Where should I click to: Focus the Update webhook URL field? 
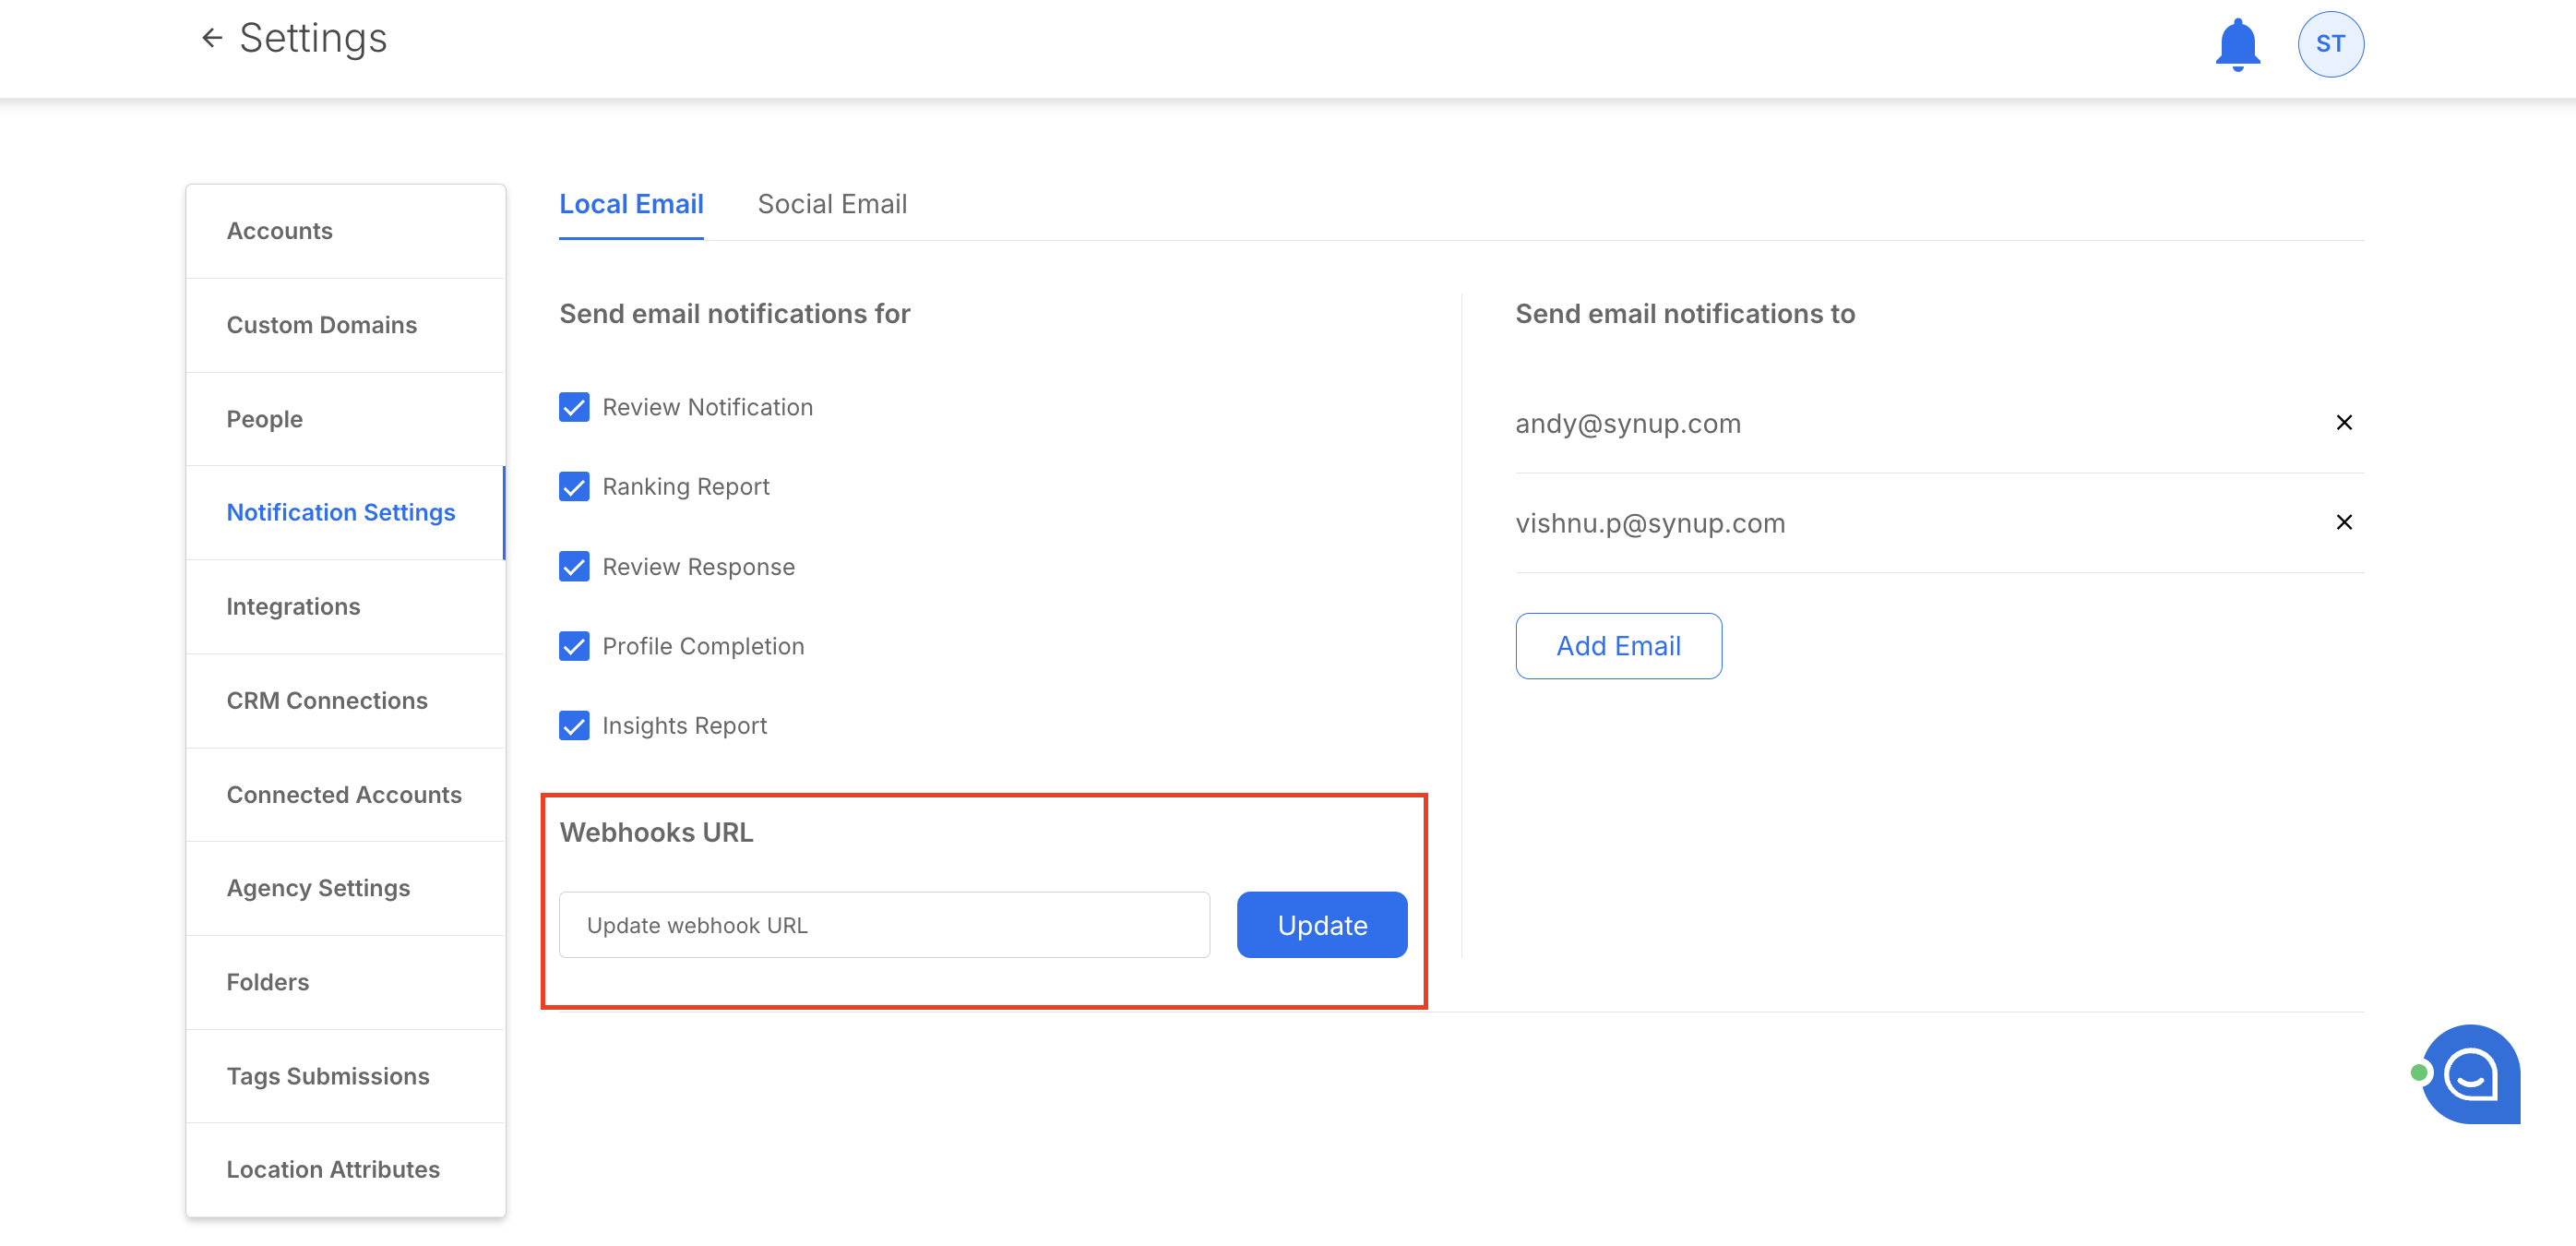(884, 925)
